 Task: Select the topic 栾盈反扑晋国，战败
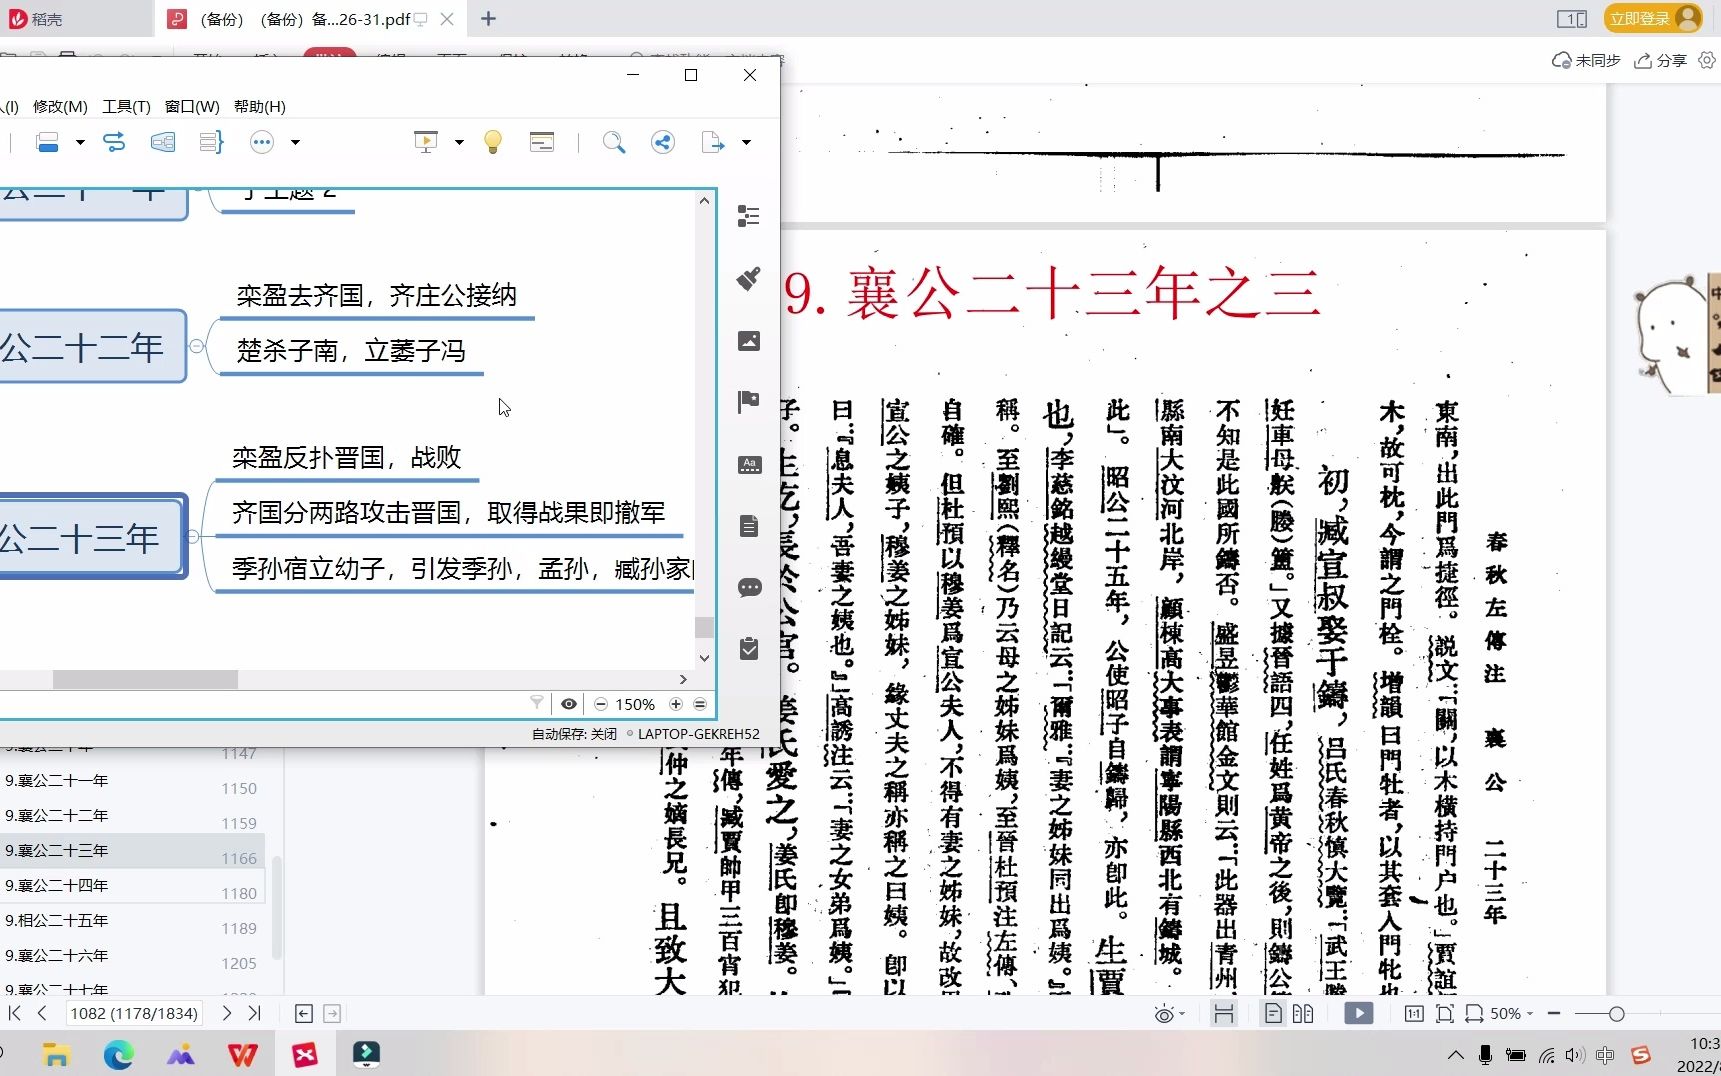click(347, 458)
